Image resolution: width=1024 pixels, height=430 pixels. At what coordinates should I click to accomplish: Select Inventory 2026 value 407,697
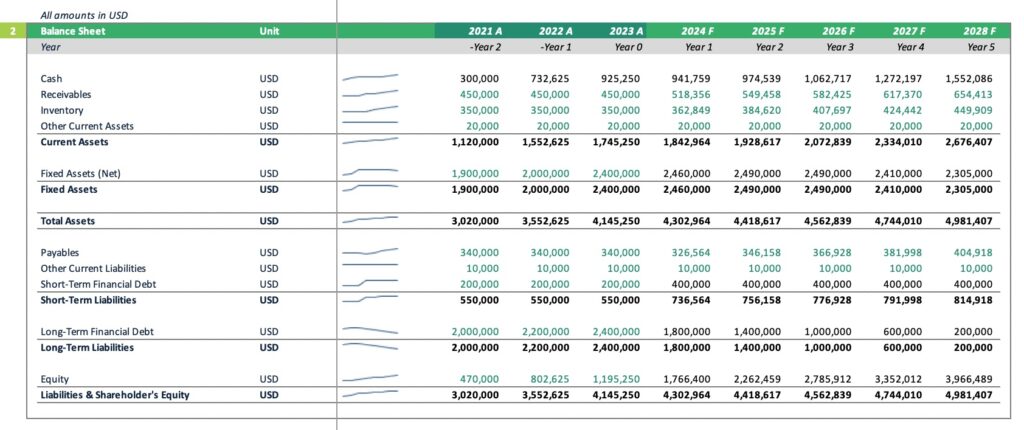[833, 110]
